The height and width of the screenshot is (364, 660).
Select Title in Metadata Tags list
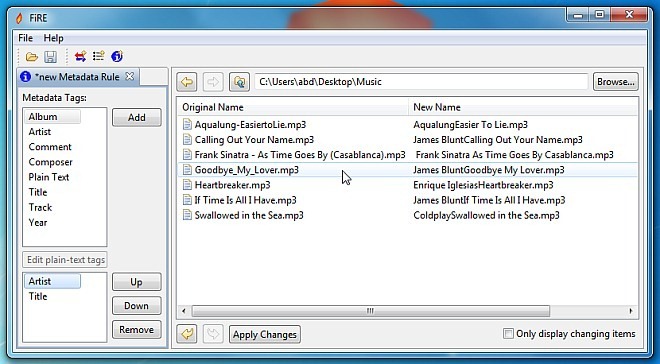(38, 192)
